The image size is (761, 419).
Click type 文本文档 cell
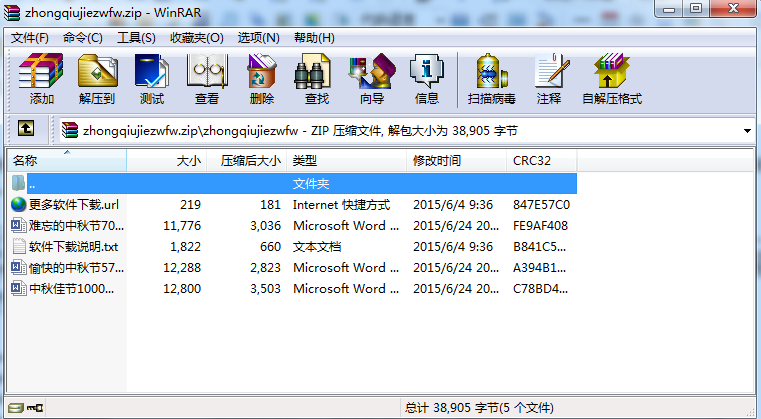[x=317, y=246]
